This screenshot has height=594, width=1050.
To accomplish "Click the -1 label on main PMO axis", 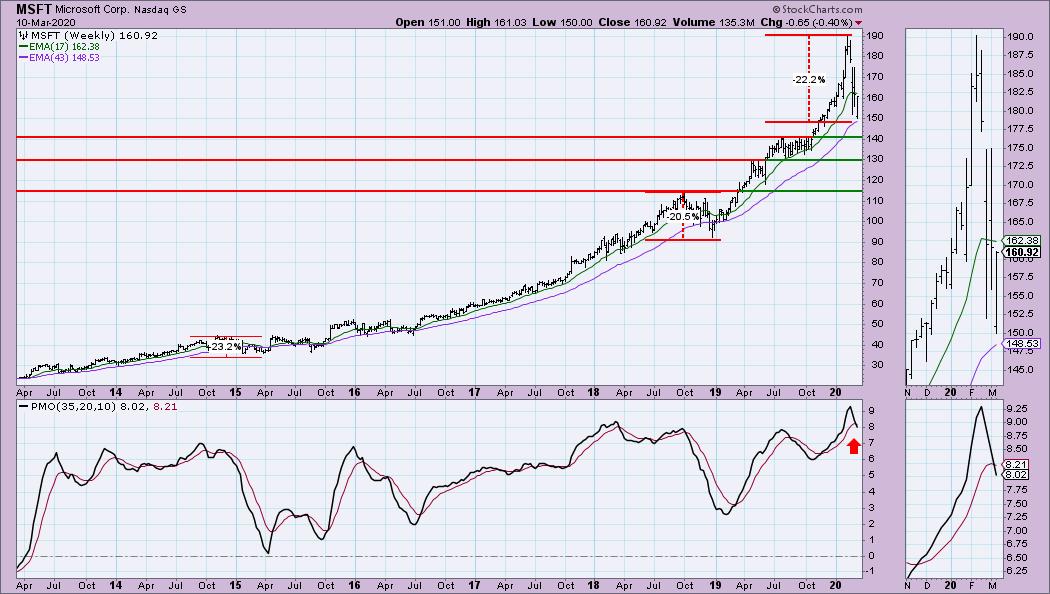I will tap(871, 572).
